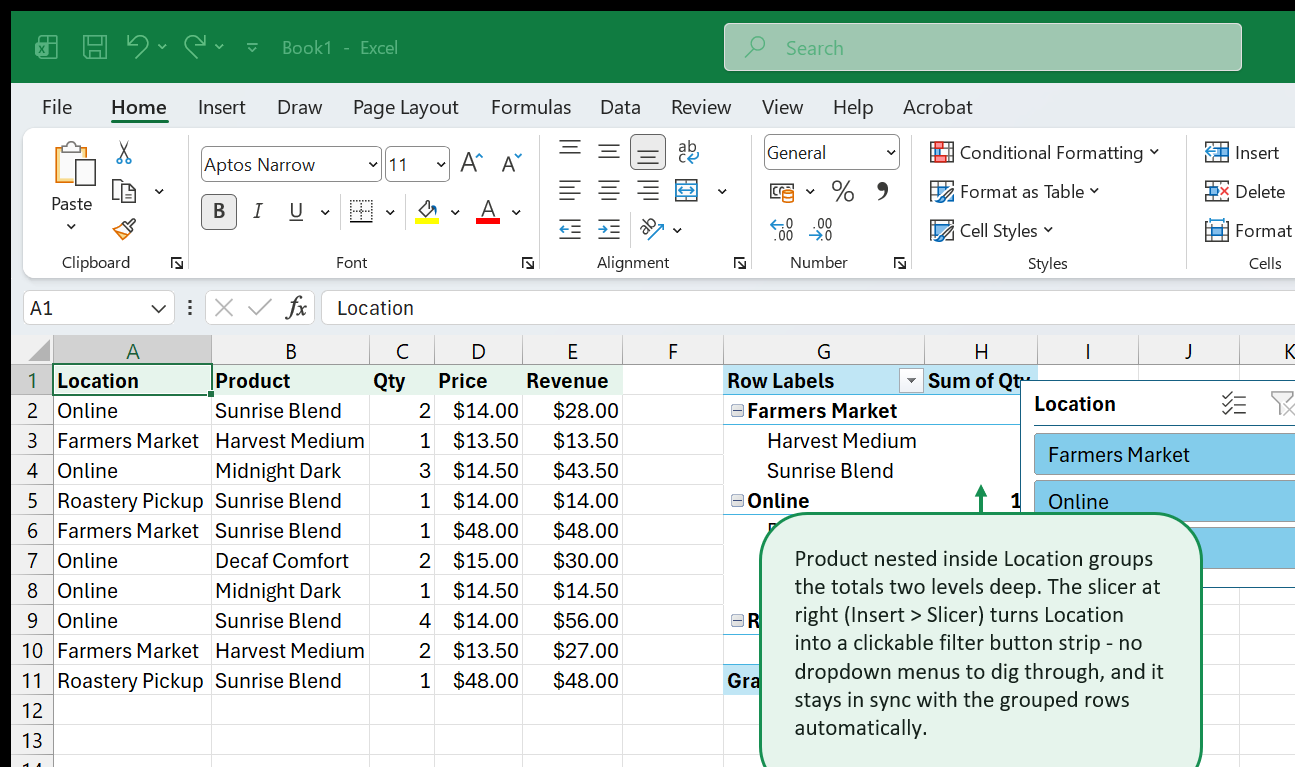Viewport: 1295px width, 767px height.
Task: Apply borders with the Borders icon
Action: click(361, 211)
